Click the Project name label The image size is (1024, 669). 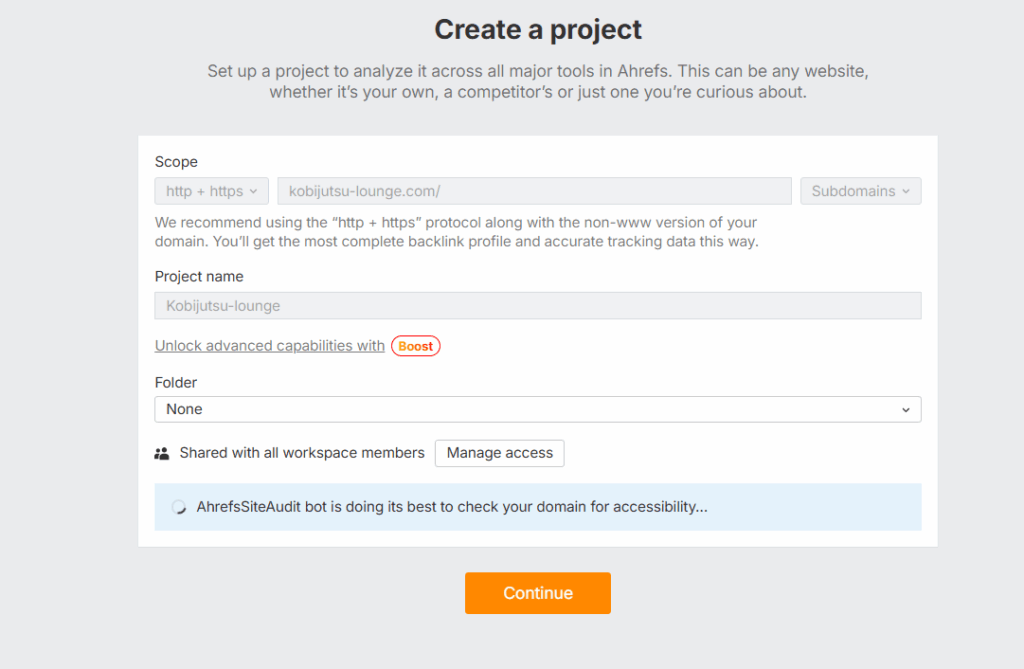click(199, 276)
